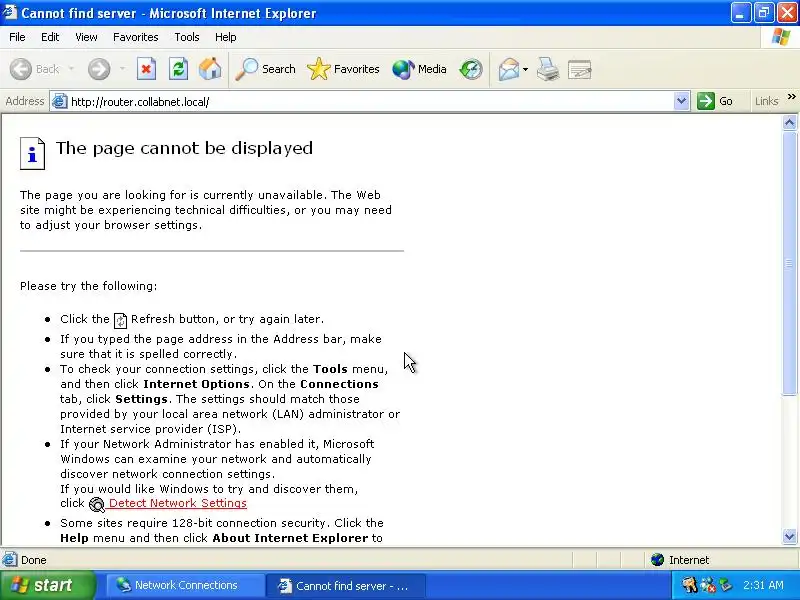
Task: Click the heading 'The page cannot be displayed'
Action: [184, 148]
